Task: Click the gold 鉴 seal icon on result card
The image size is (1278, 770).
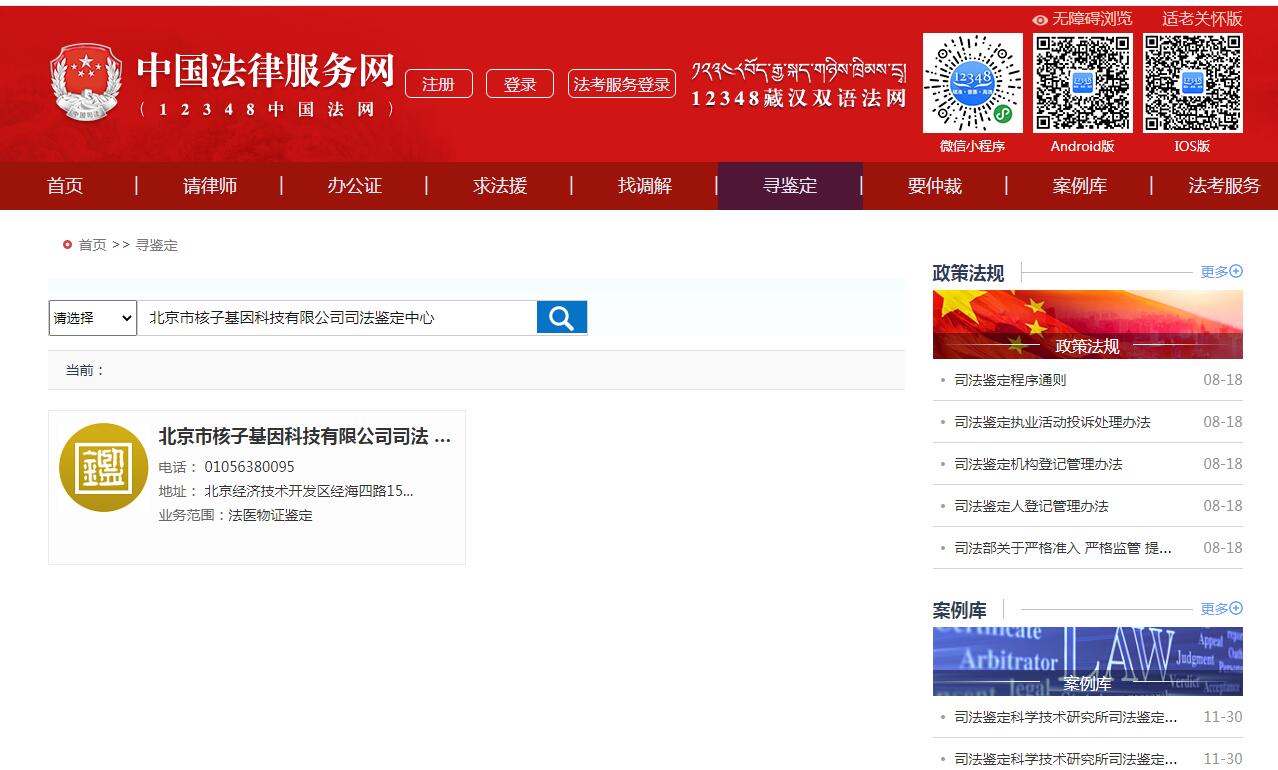Action: [103, 467]
